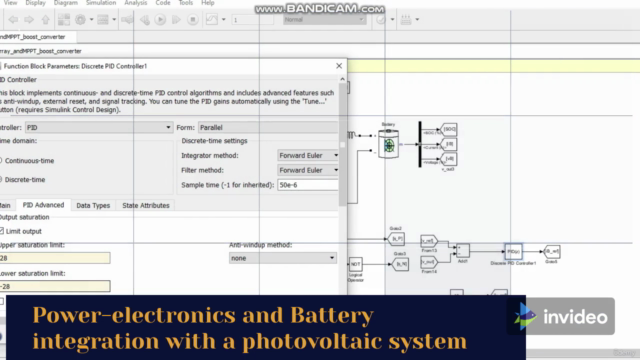Open the Form Parallel dropdown

coord(268,127)
